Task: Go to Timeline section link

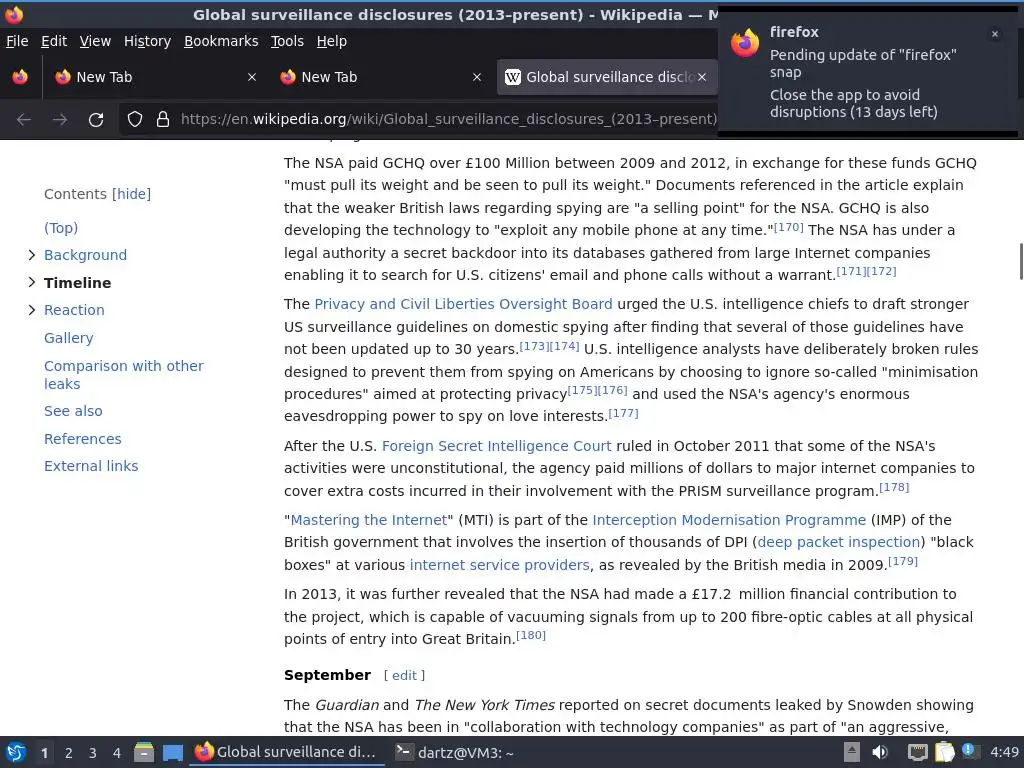Action: [77, 283]
